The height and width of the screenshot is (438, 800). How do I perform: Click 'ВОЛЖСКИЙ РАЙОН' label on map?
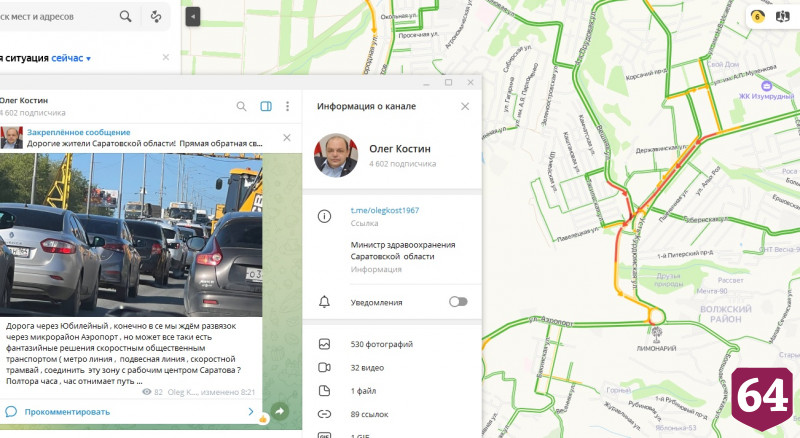coord(726,314)
